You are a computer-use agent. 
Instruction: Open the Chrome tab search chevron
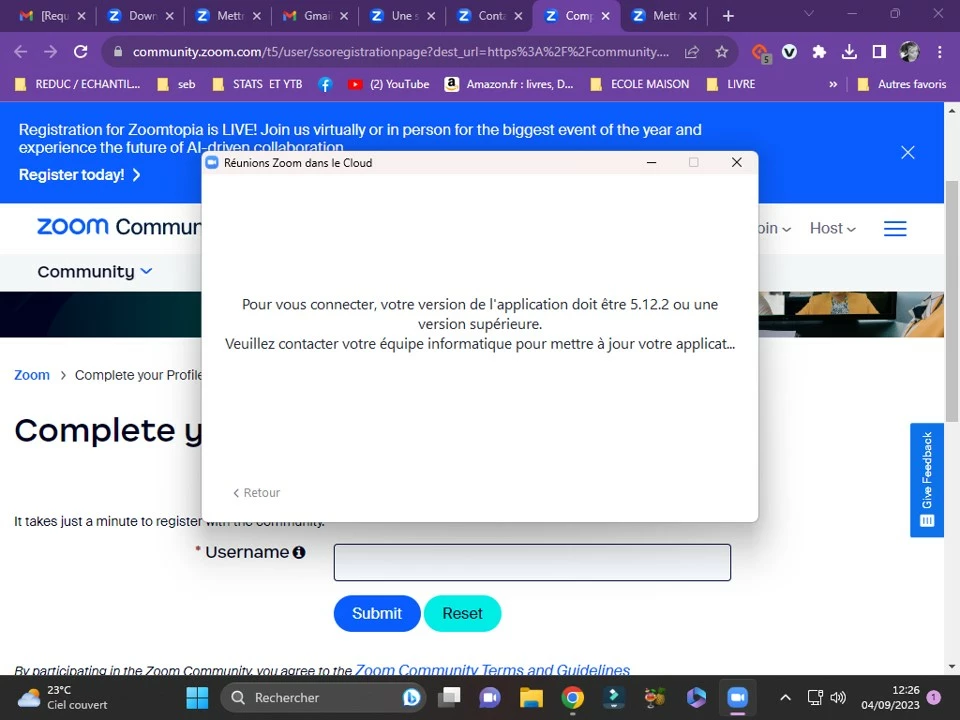click(x=809, y=13)
